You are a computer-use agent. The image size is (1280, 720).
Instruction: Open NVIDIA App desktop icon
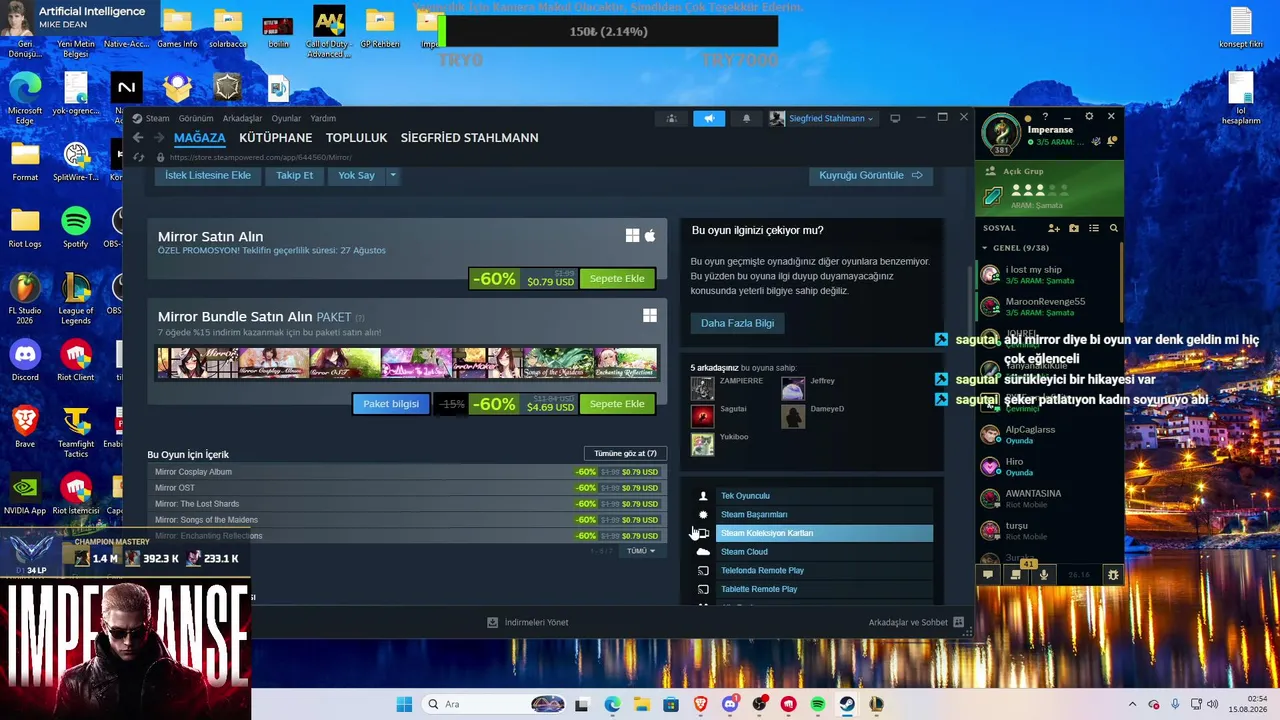(x=25, y=495)
